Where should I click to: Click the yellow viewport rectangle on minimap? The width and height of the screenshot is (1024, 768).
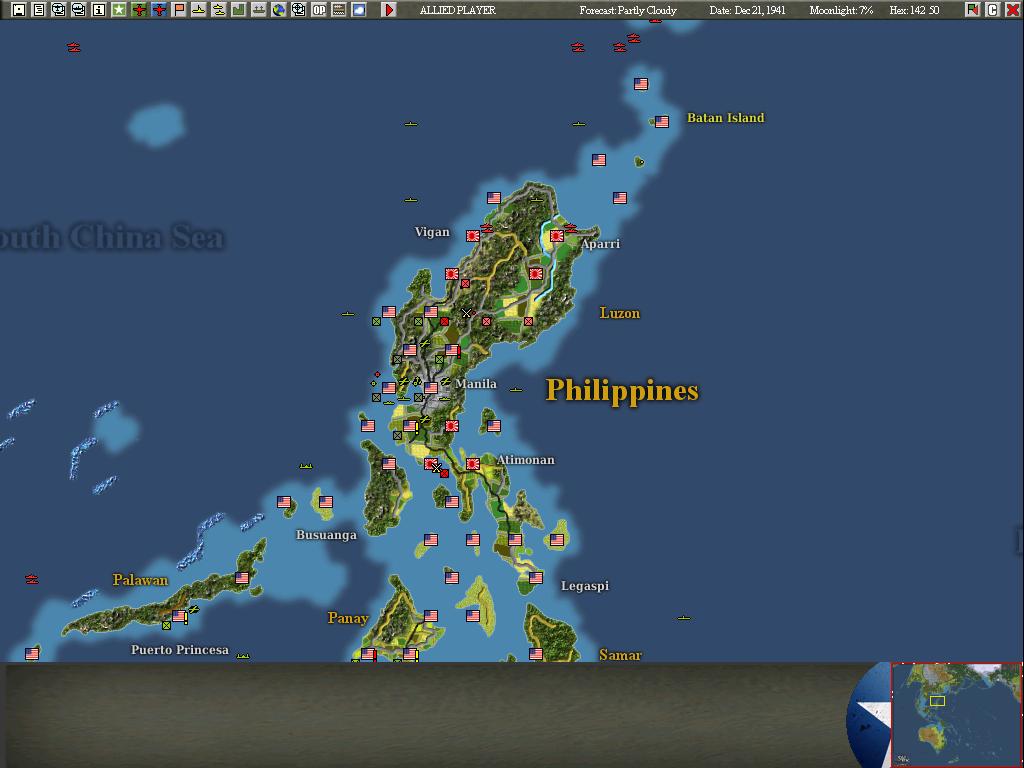(937, 701)
